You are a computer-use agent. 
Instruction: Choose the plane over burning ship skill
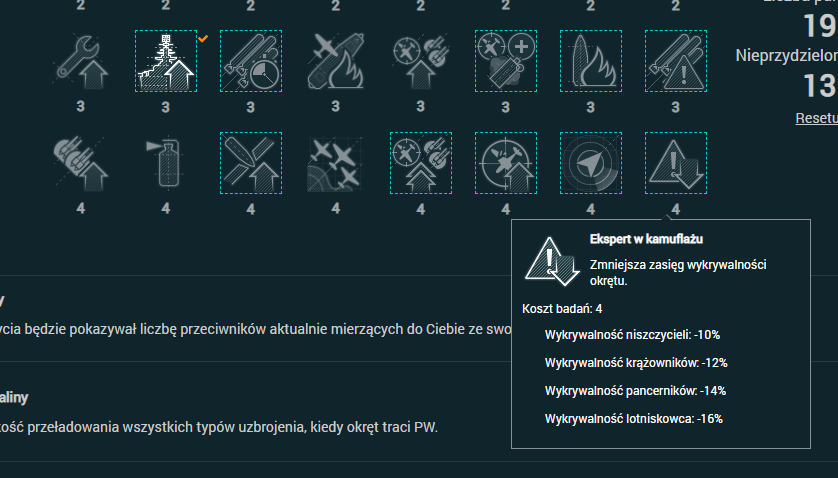pos(336,61)
